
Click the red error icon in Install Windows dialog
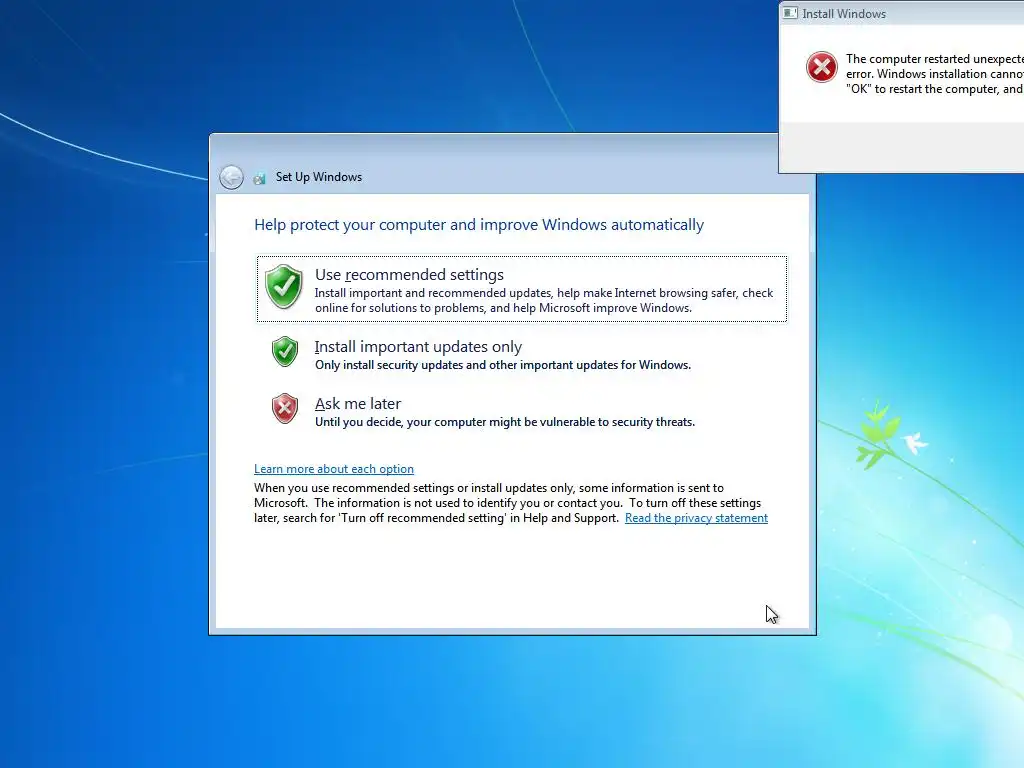click(822, 67)
